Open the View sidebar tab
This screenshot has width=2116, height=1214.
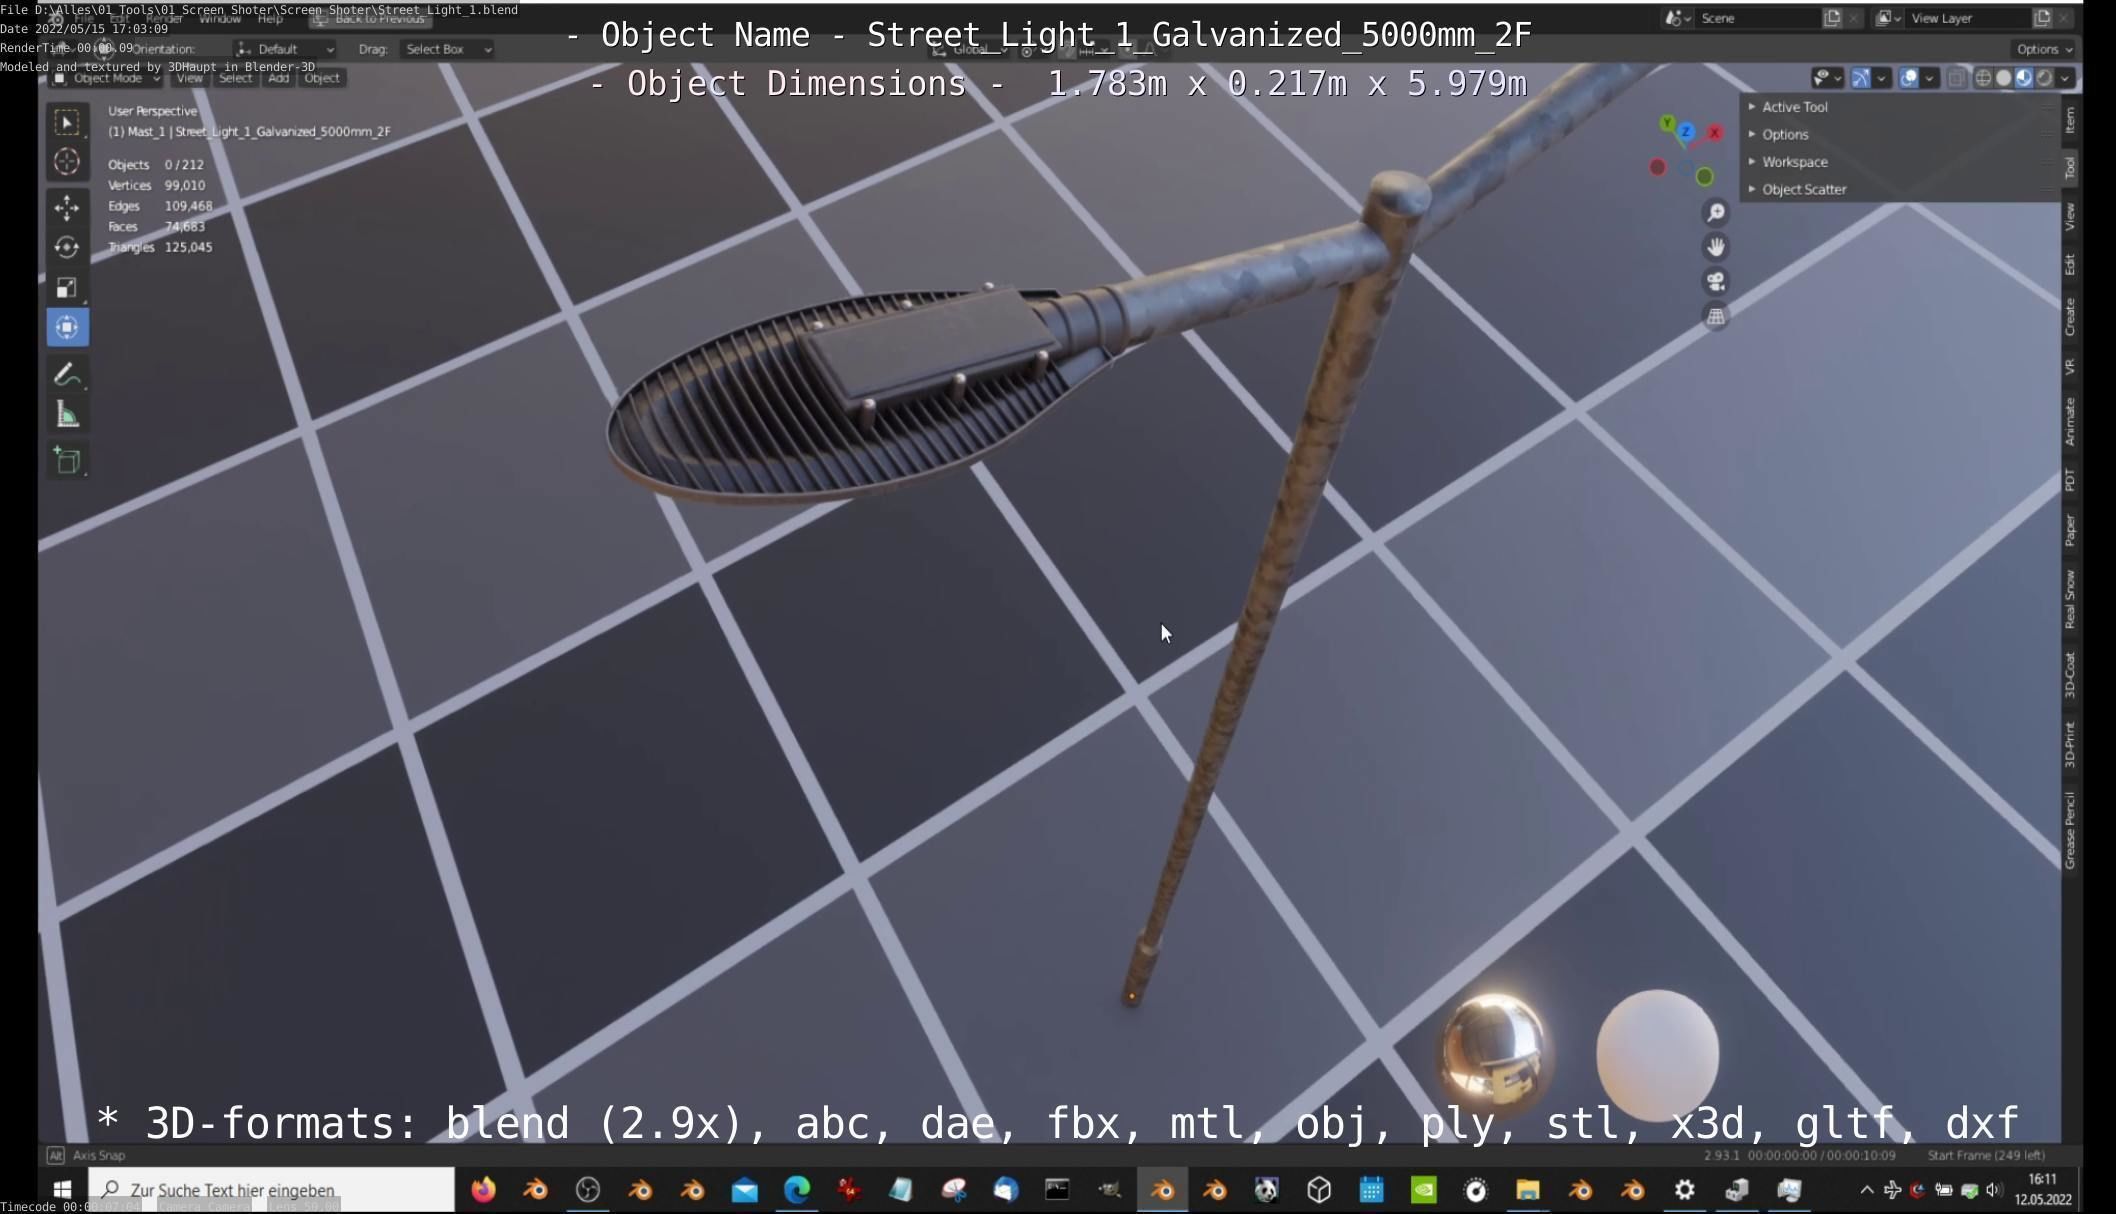click(2070, 216)
